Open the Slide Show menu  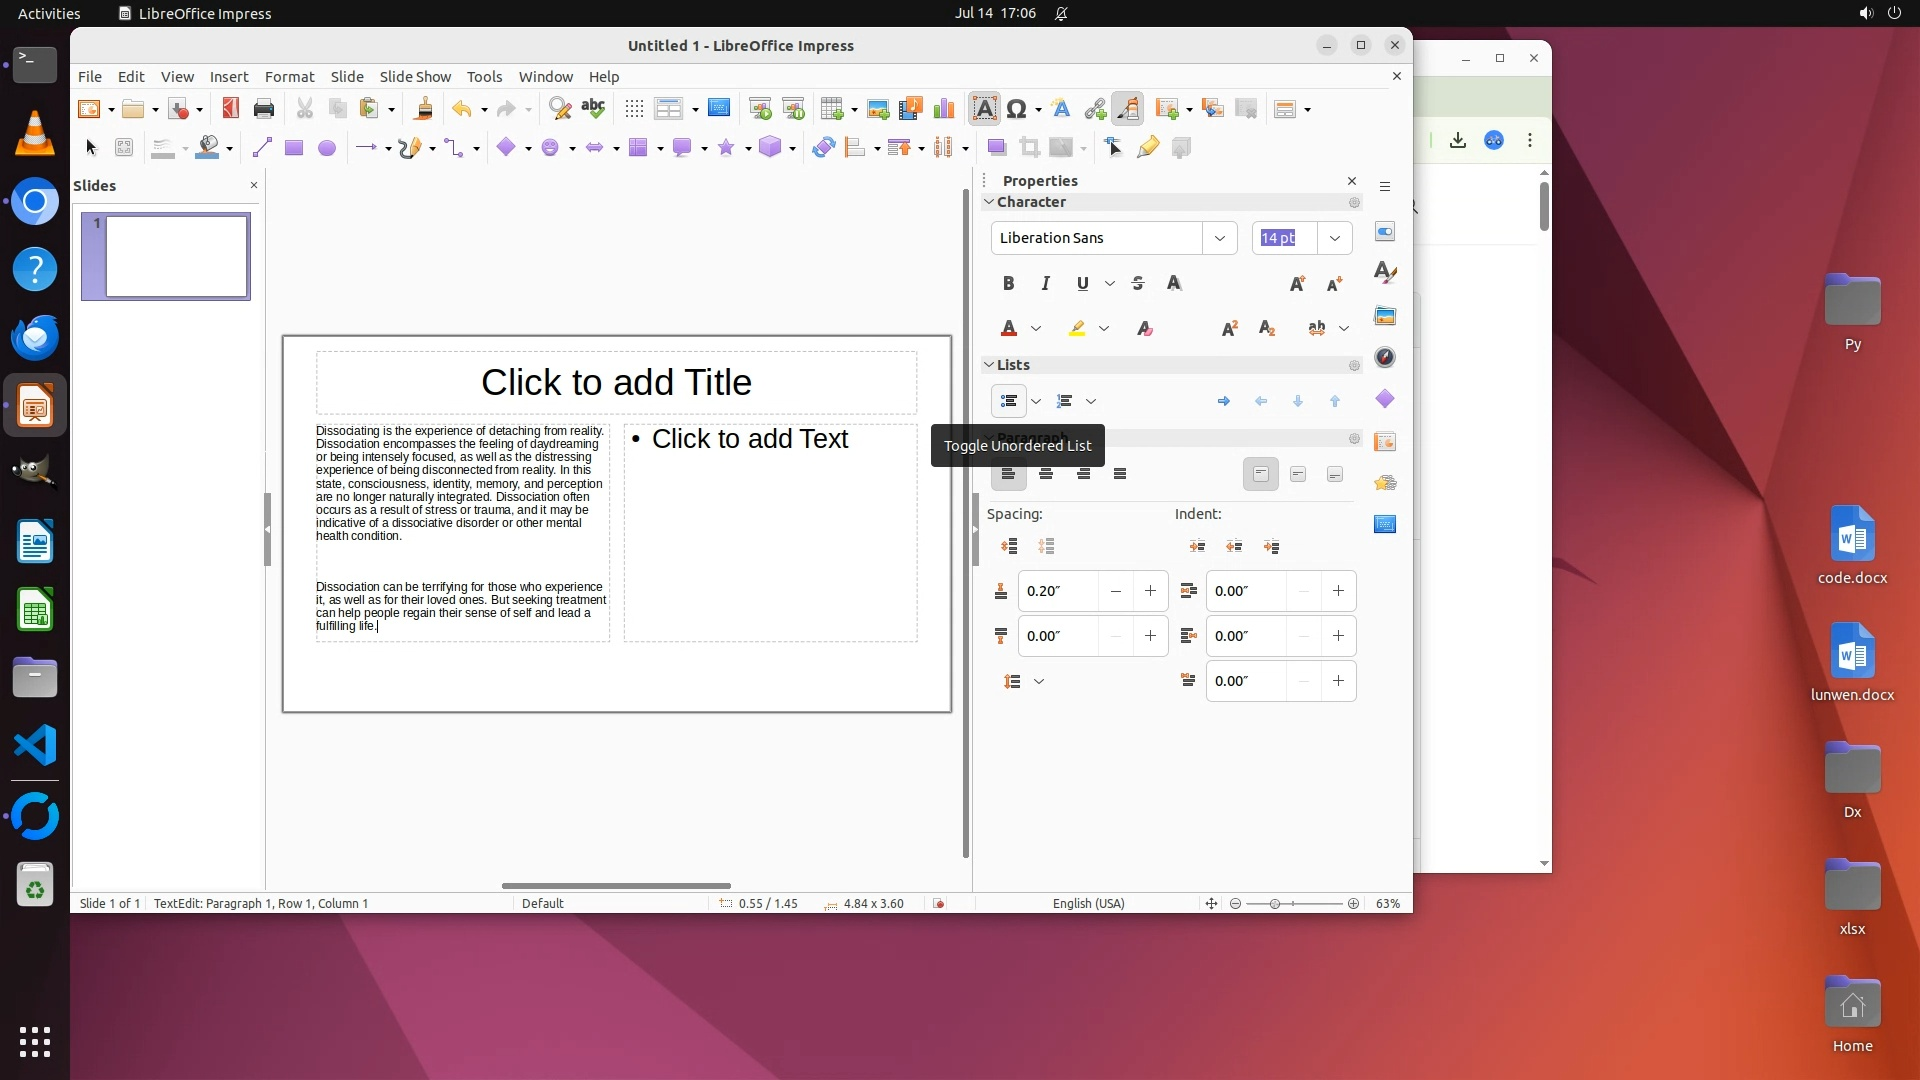point(414,77)
